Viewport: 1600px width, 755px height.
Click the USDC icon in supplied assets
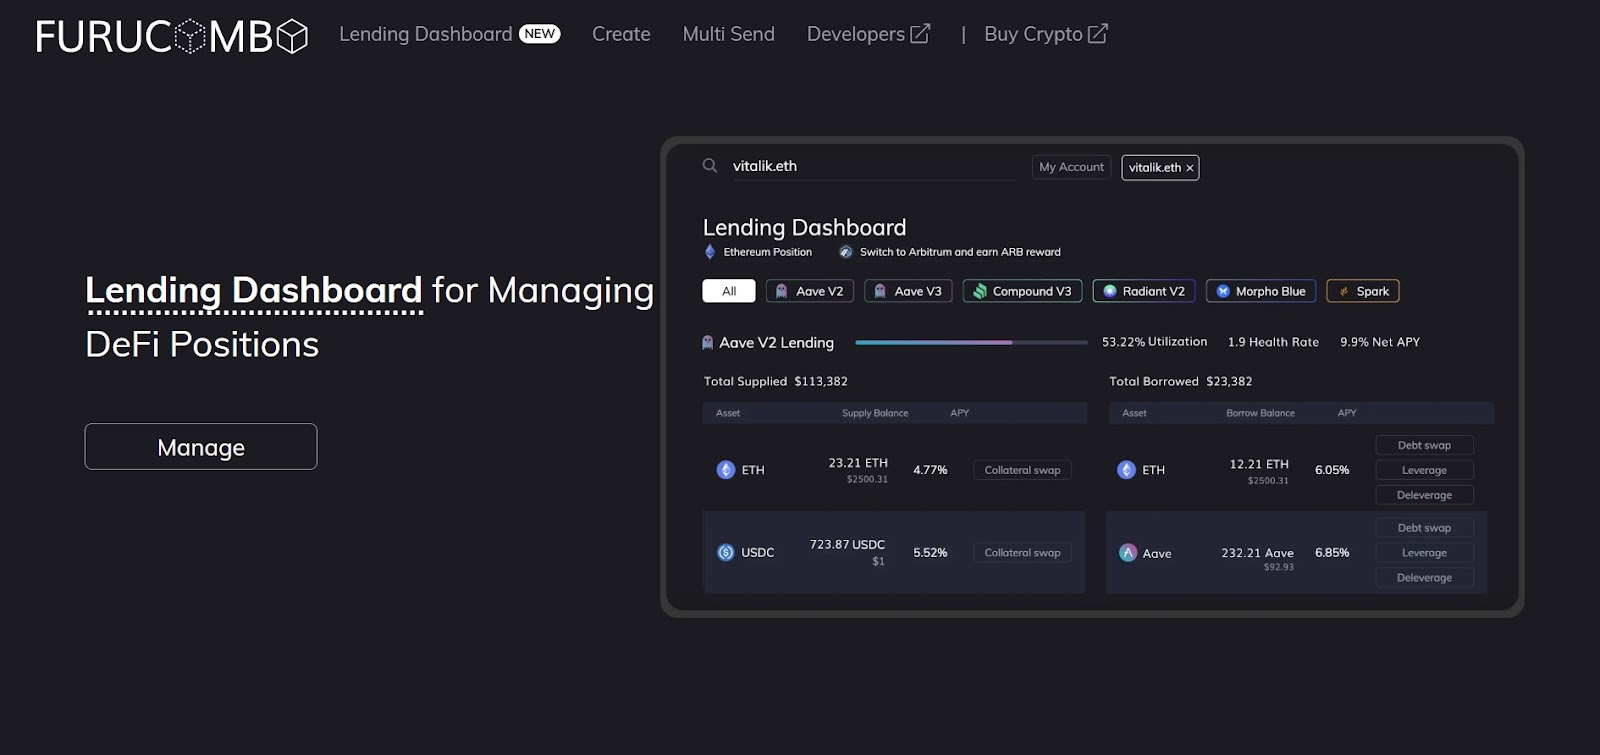[726, 552]
